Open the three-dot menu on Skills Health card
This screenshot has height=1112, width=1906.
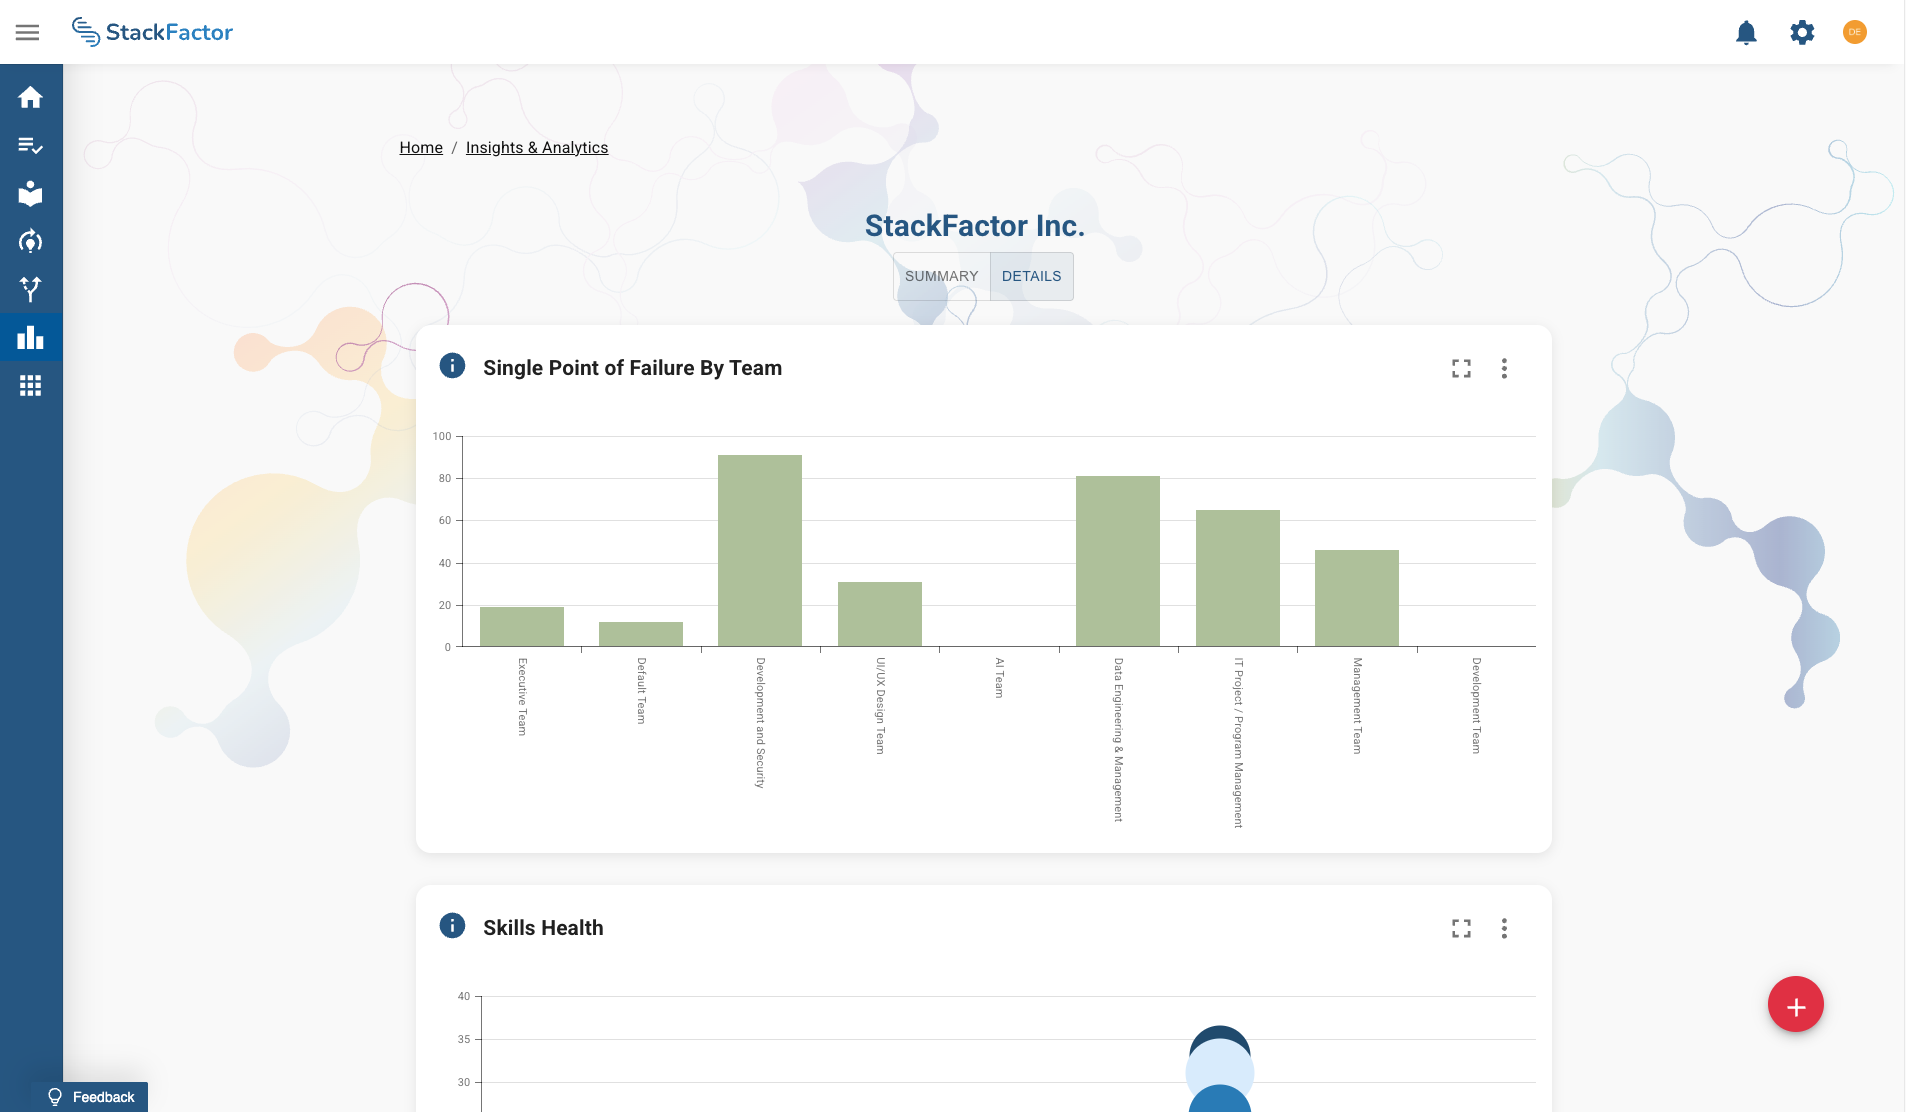(1504, 929)
